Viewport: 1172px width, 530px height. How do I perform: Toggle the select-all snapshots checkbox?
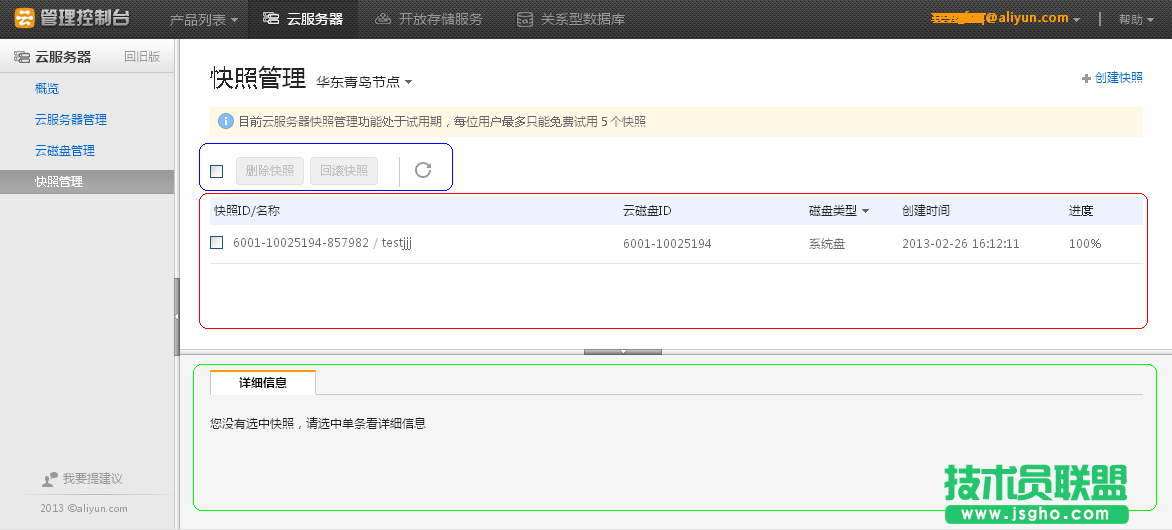(217, 171)
